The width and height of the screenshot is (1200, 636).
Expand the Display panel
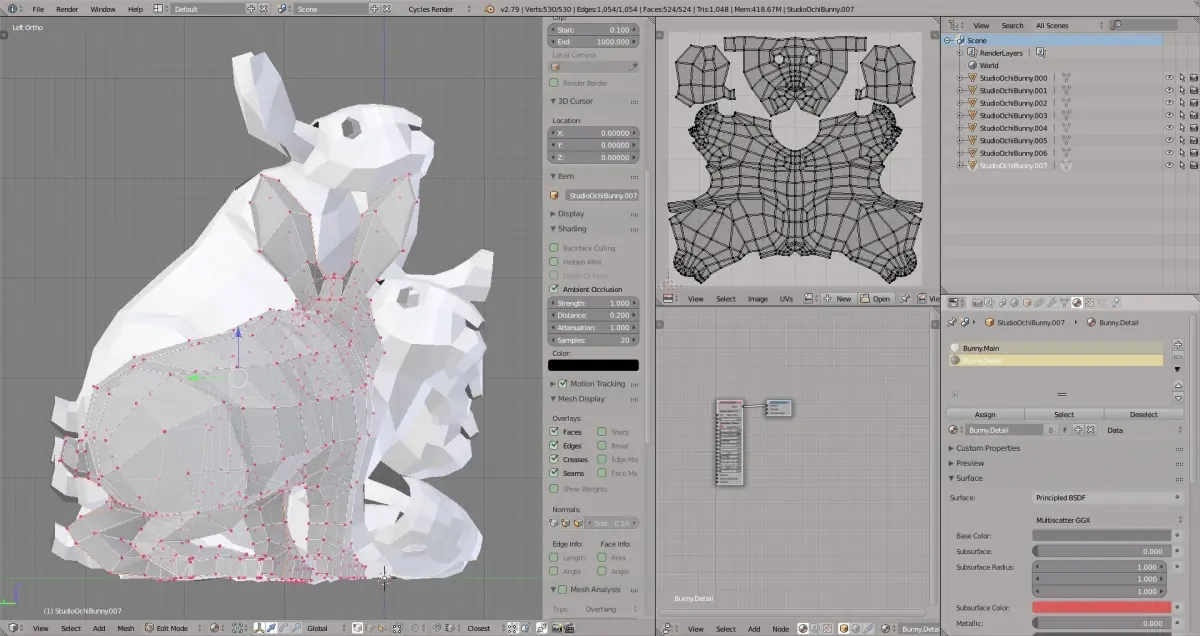tap(571, 214)
